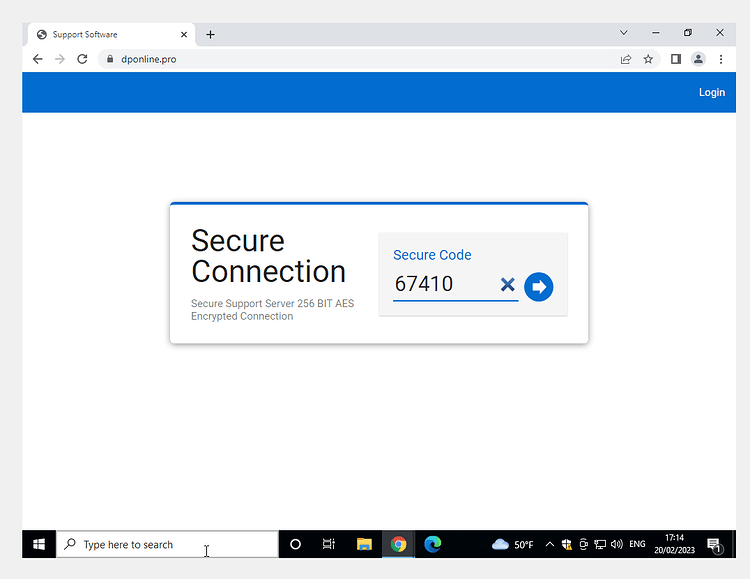This screenshot has width=750, height=579.
Task: Close the Support Software tab
Action: 184,34
